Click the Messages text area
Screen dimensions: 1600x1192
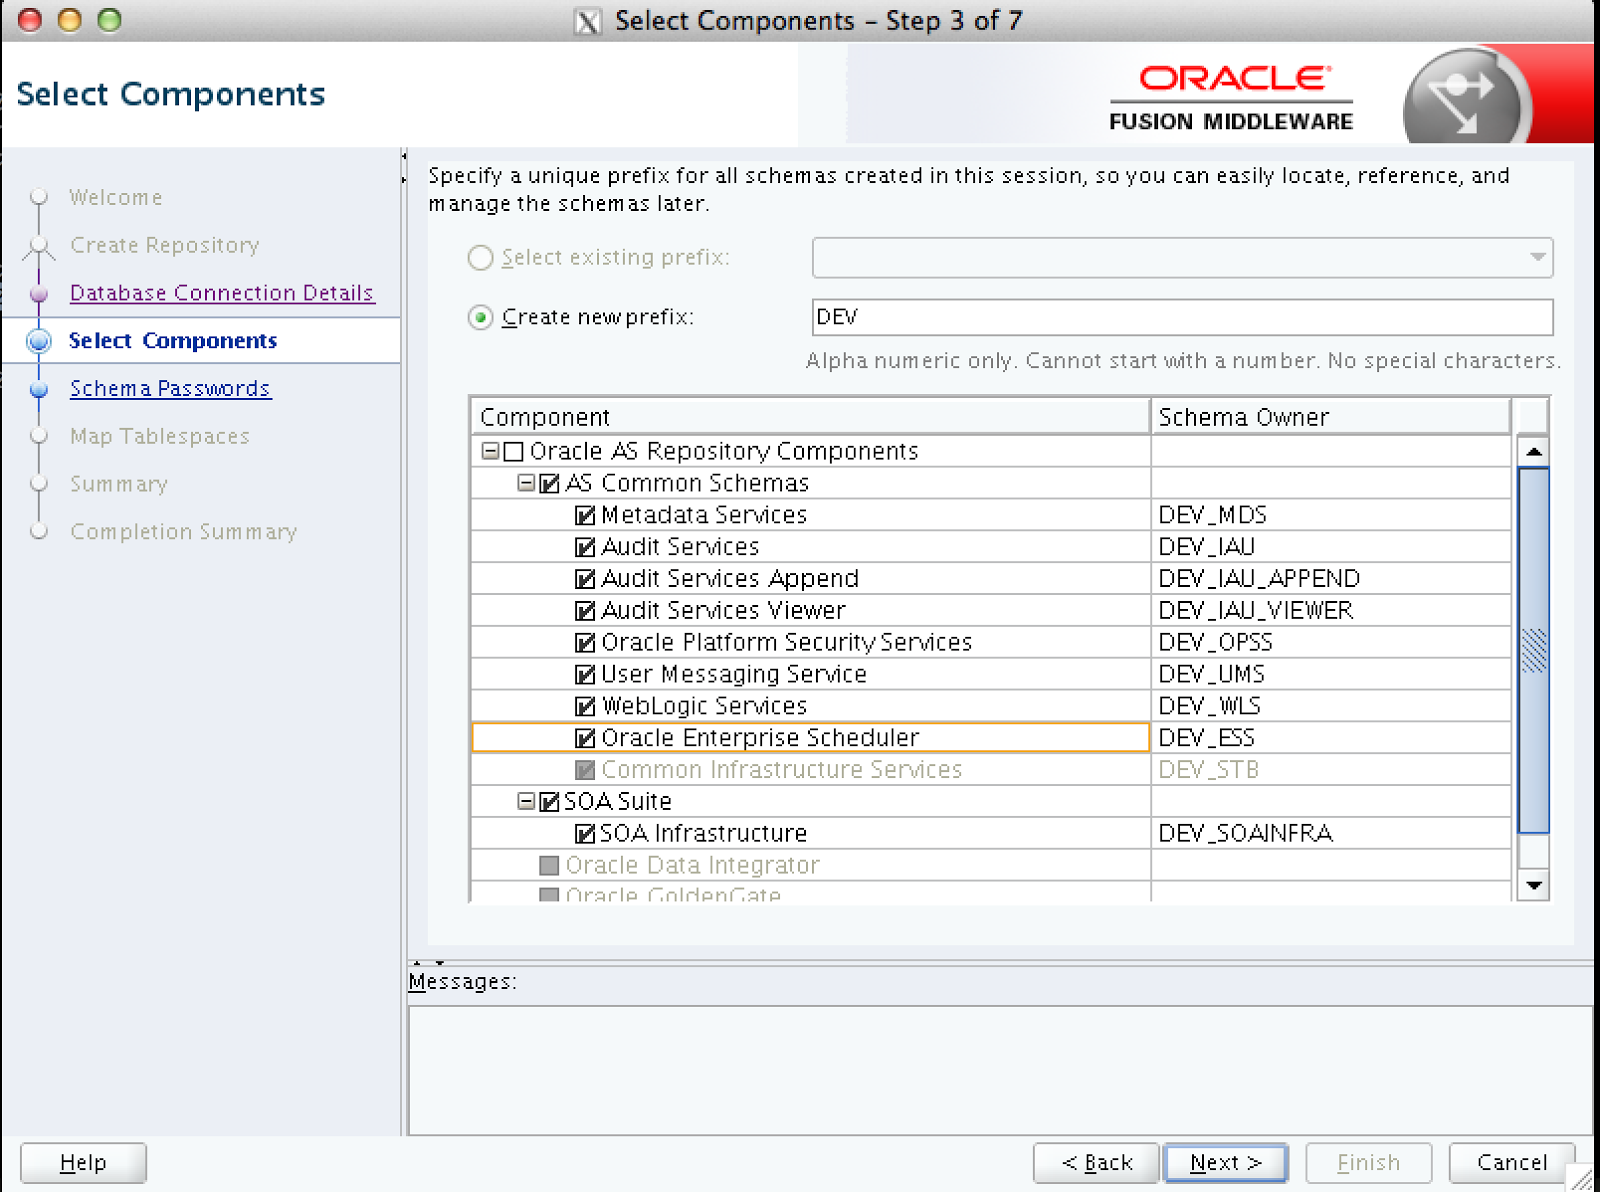(1000, 1070)
